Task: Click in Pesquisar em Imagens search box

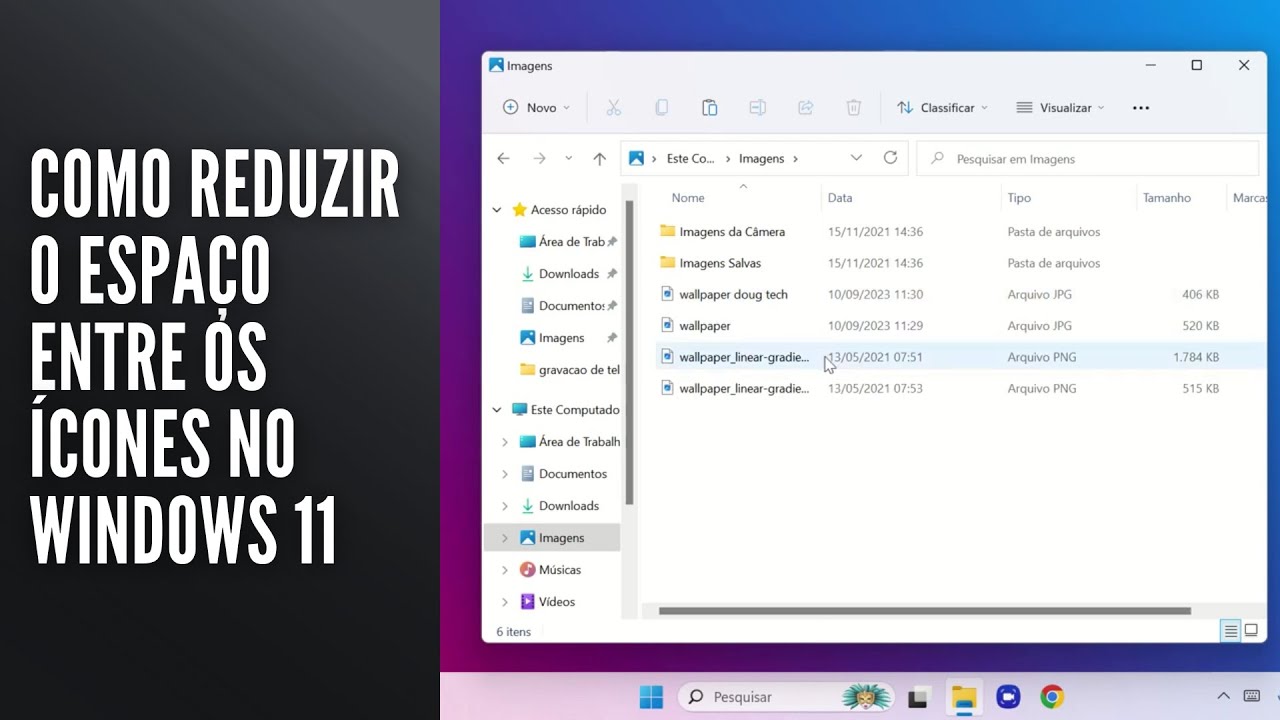Action: [1087, 158]
